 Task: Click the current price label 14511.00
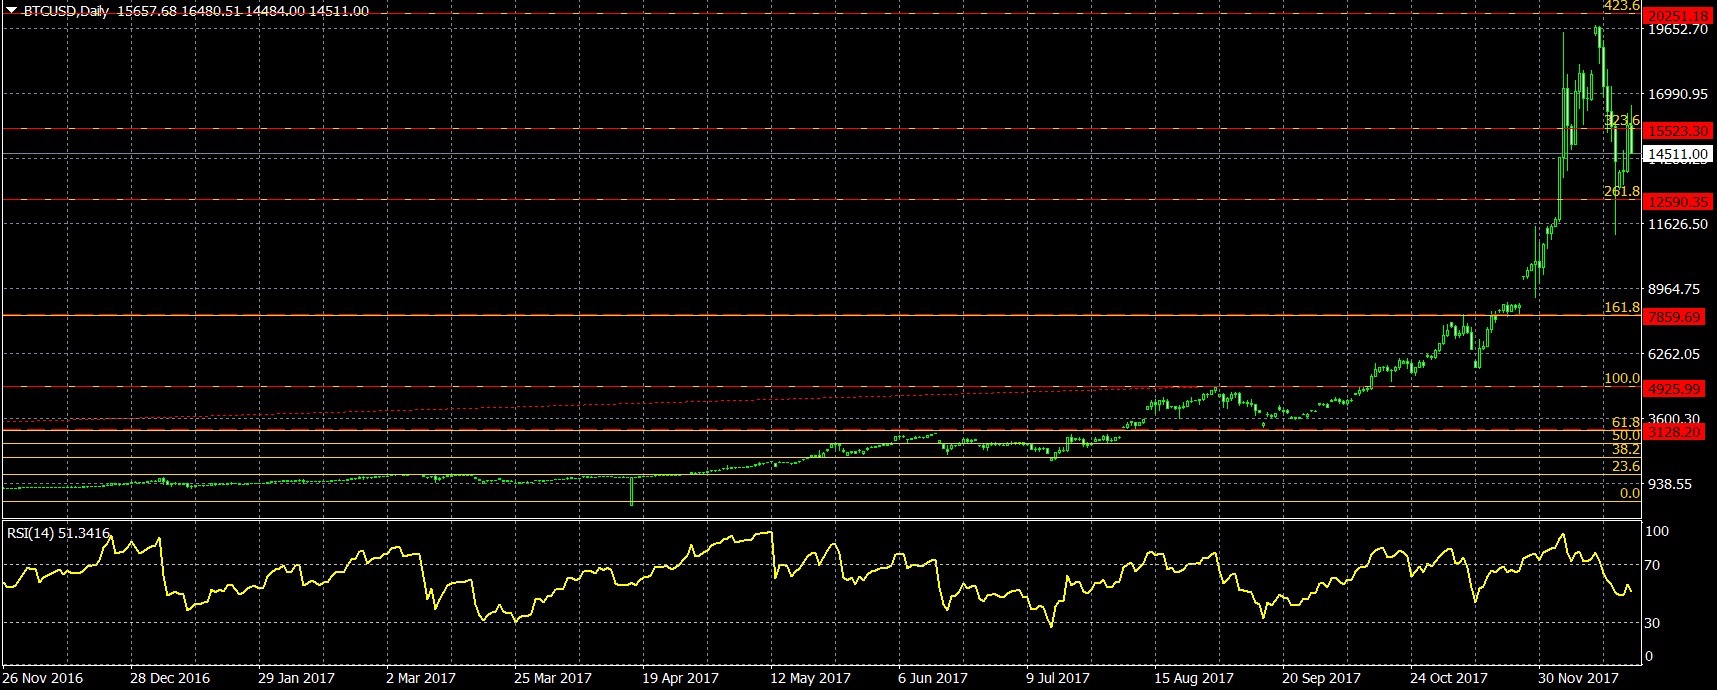pos(1678,154)
